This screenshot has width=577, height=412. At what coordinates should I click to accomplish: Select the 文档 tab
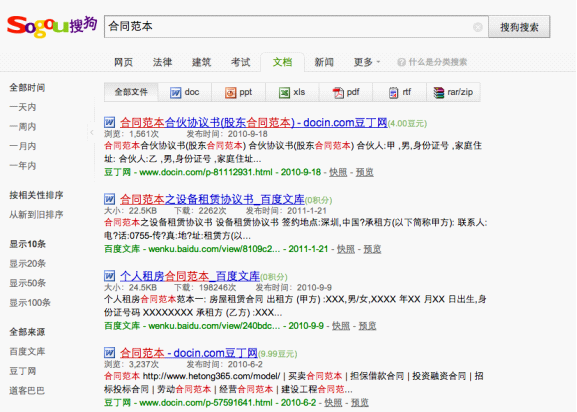coord(282,62)
